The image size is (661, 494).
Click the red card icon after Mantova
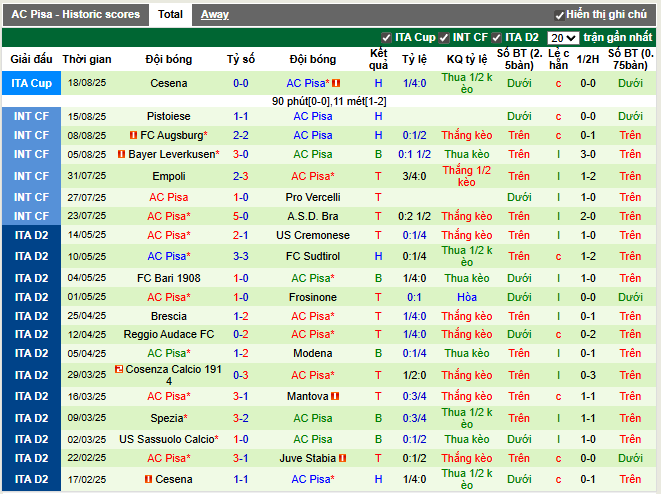pos(335,396)
